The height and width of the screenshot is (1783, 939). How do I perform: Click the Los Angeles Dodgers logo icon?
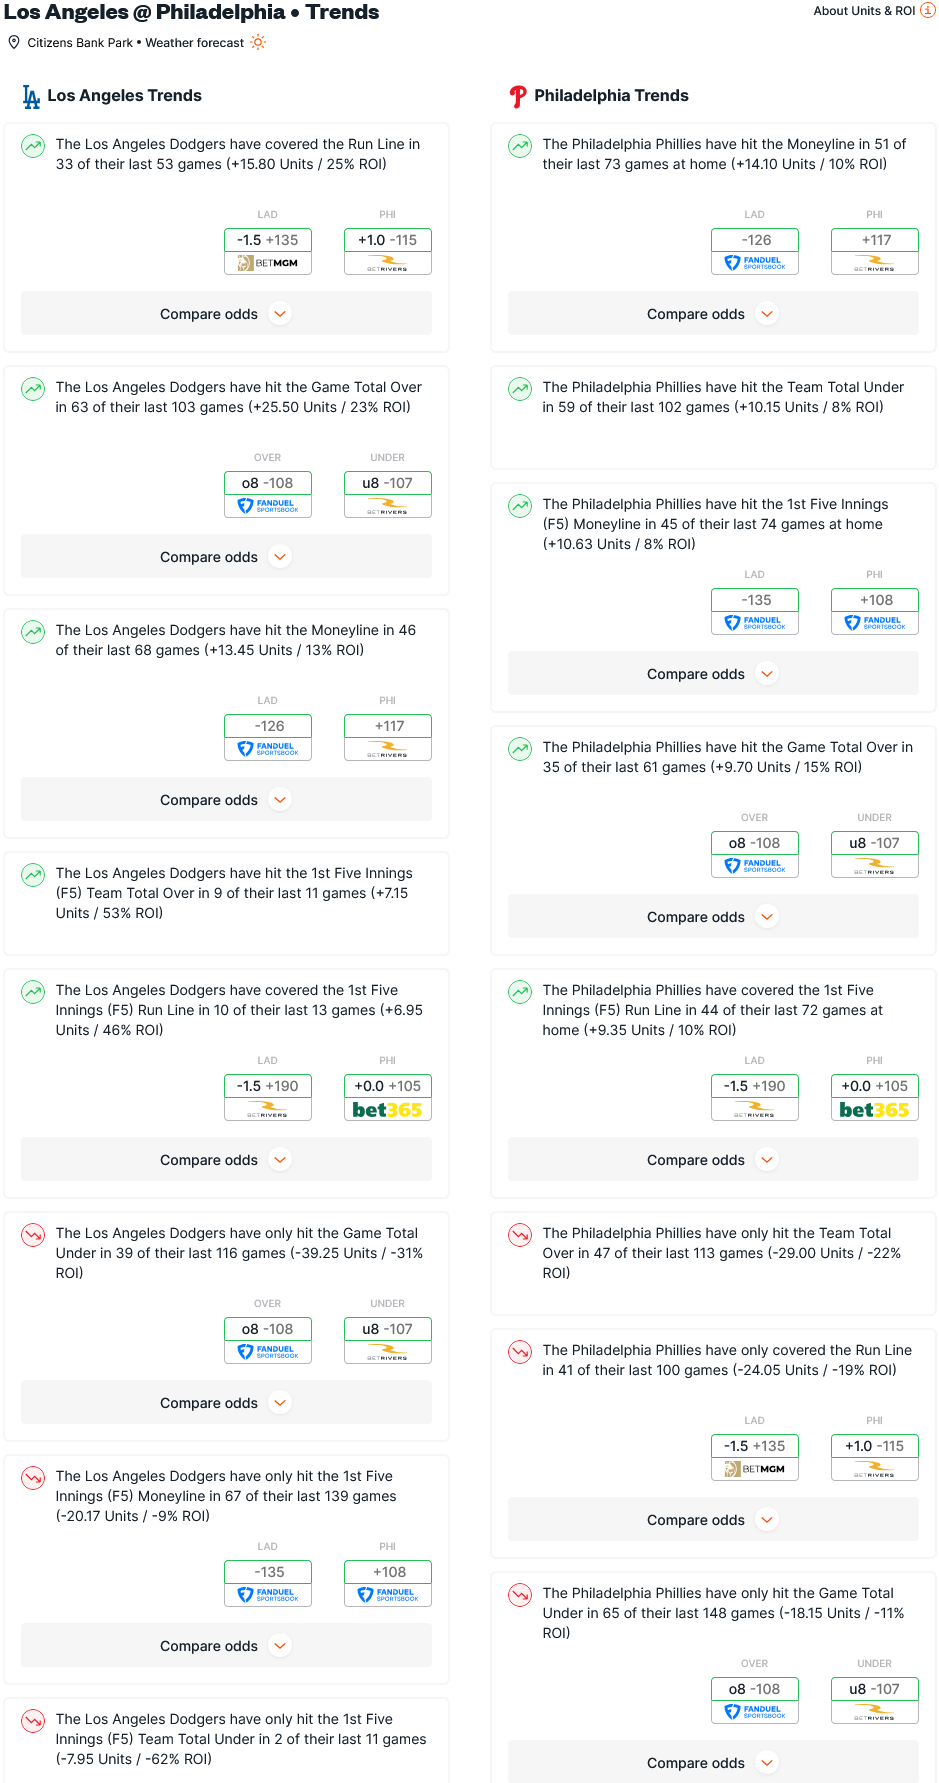tap(31, 96)
